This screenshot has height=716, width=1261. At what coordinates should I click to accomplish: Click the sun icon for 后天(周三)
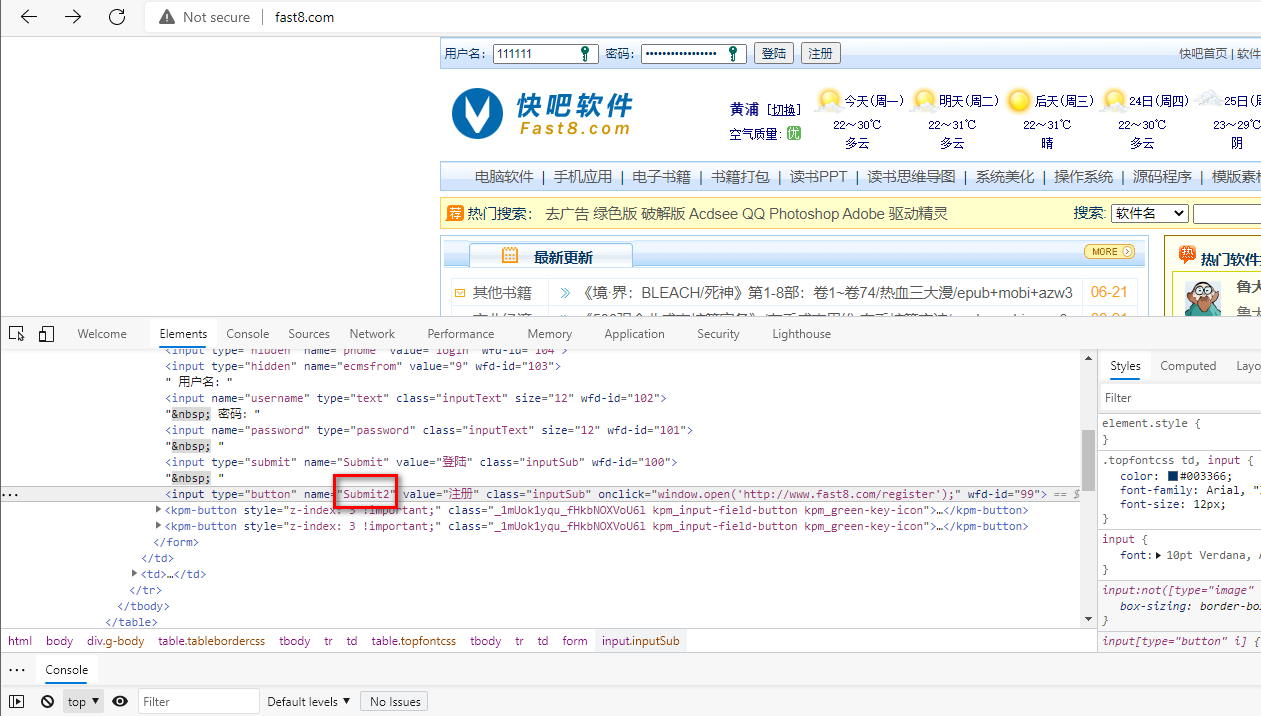(1019, 100)
